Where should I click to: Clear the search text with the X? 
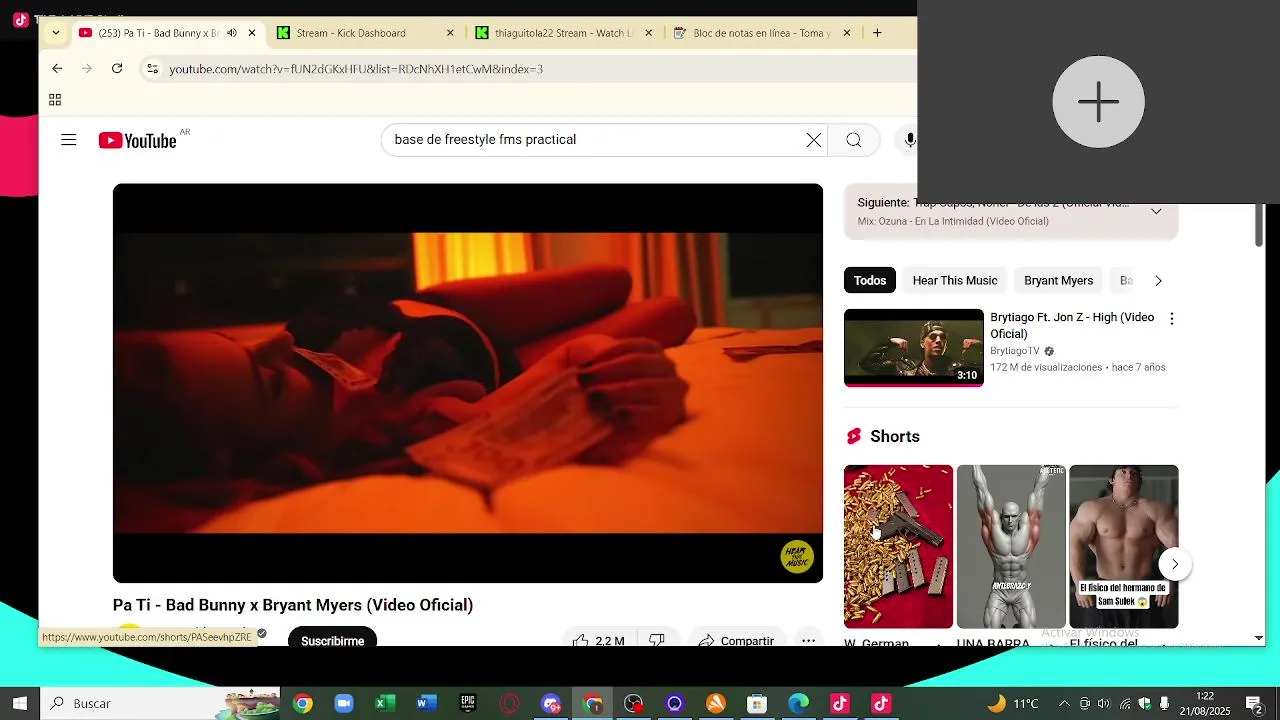[814, 140]
